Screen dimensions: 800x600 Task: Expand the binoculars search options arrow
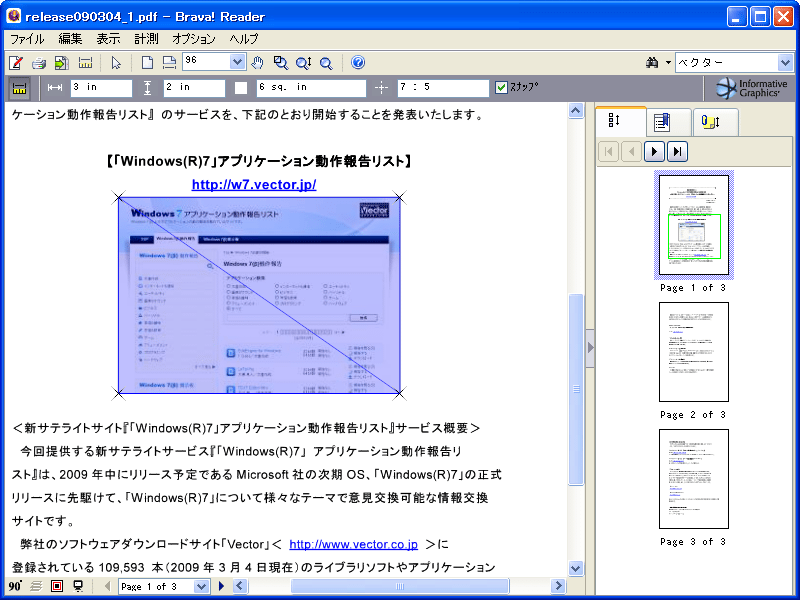[x=668, y=63]
